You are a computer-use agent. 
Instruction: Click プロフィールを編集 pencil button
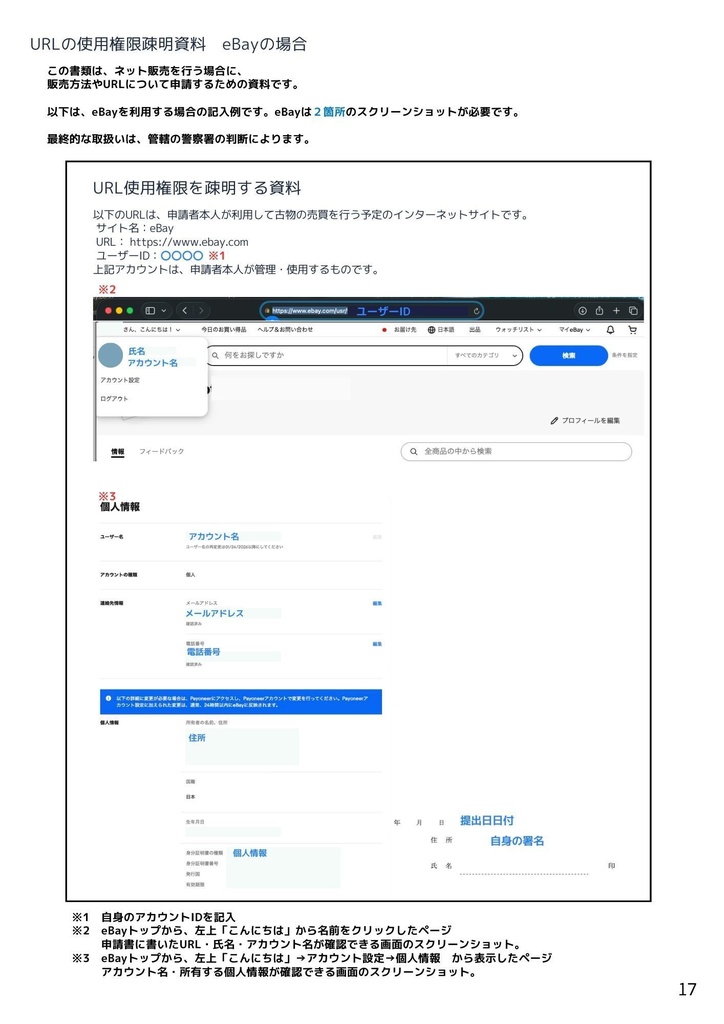pos(585,421)
